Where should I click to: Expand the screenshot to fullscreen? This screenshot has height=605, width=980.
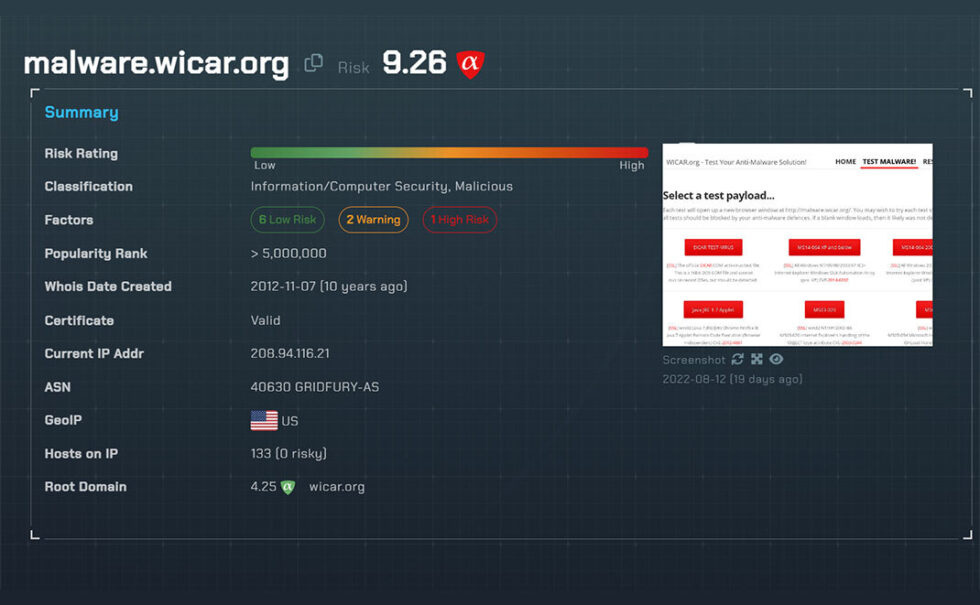point(756,359)
